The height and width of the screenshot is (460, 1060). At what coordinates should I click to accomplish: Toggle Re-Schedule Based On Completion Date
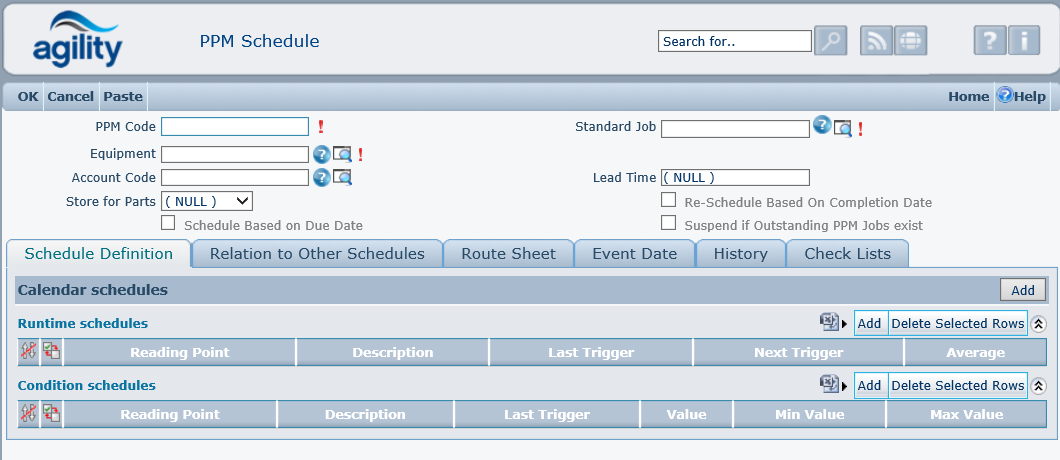tap(668, 201)
